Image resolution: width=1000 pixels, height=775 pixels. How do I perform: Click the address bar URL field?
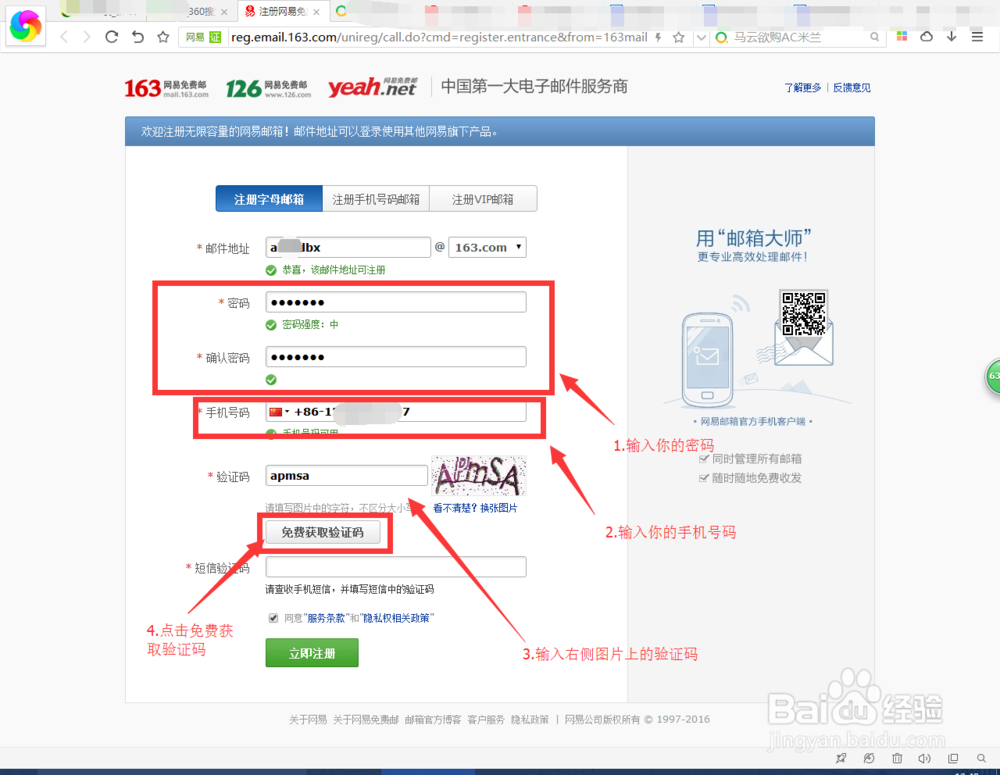[439, 38]
